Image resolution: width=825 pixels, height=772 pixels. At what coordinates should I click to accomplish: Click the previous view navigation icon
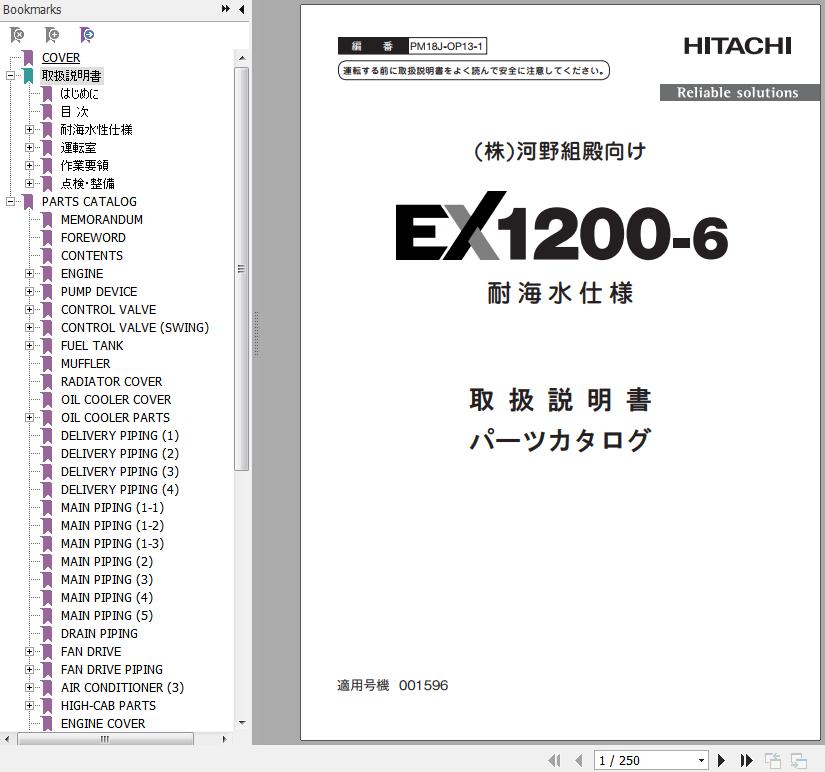tap(772, 760)
